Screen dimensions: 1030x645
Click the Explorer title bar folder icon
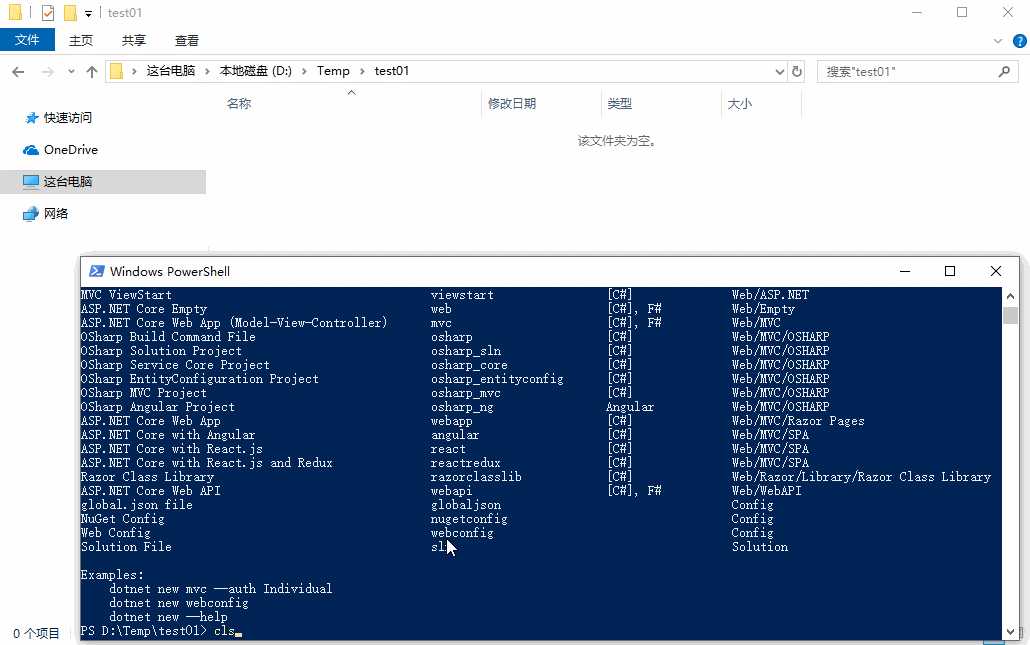(15, 12)
